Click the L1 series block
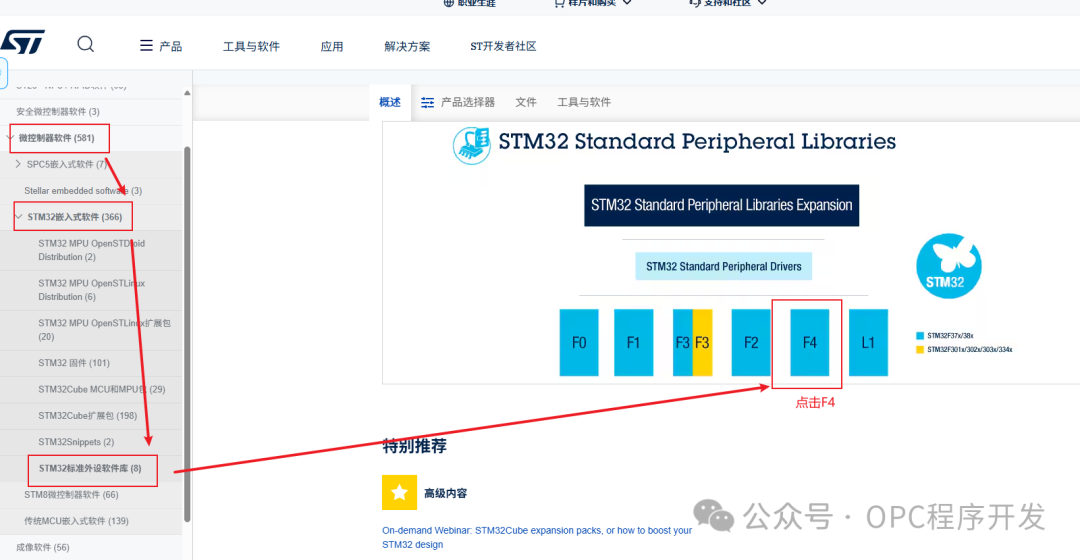This screenshot has width=1080, height=560. (868, 342)
